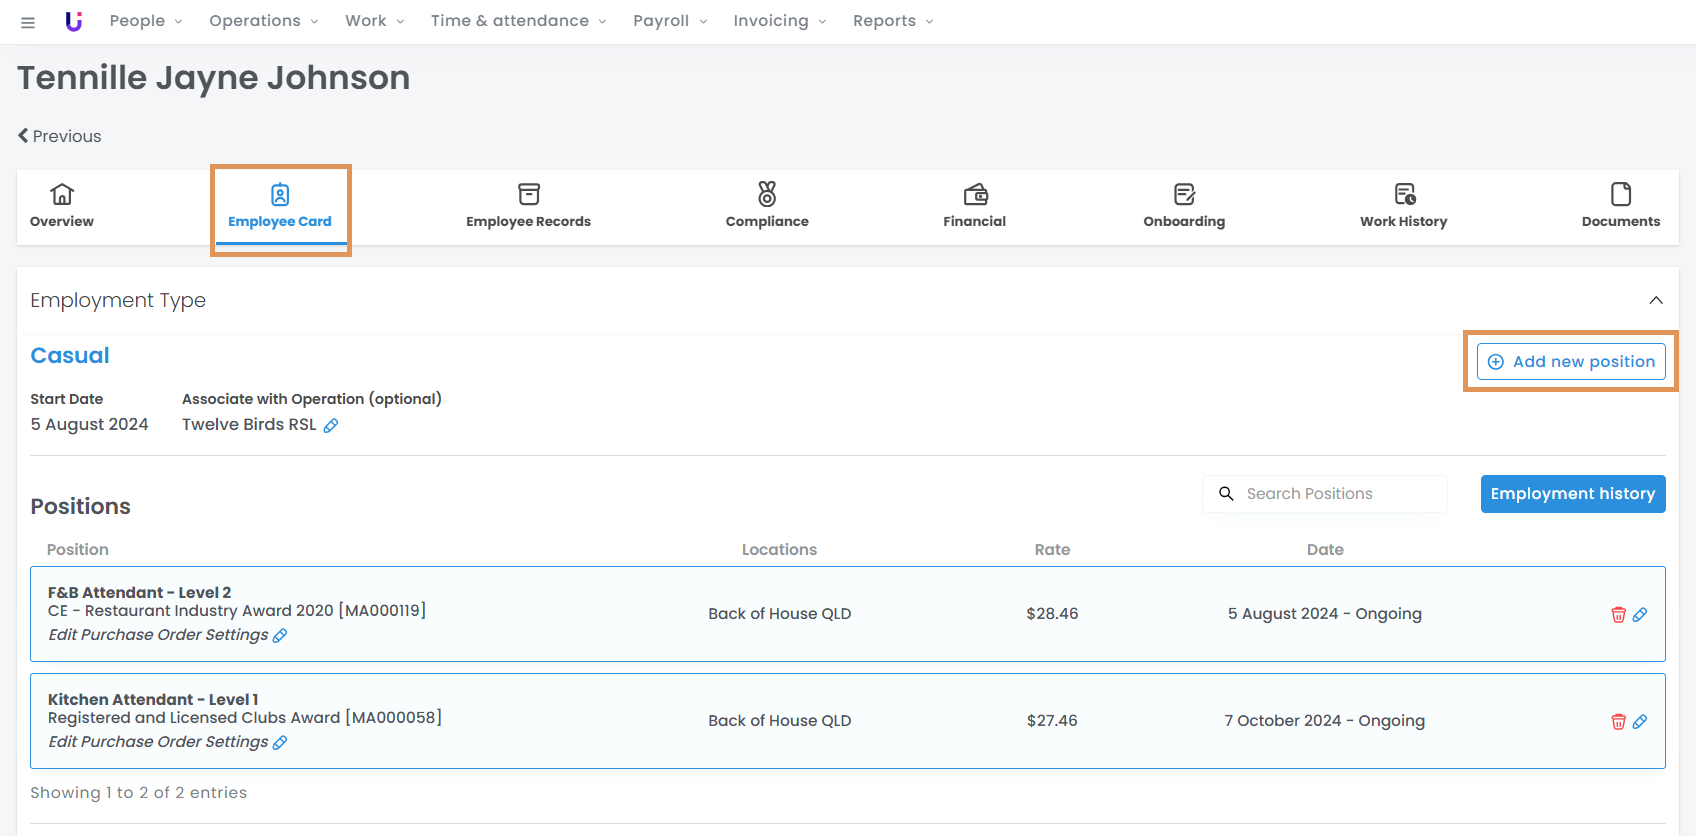1696x836 pixels.
Task: Expand the Payroll dropdown menu
Action: point(669,21)
